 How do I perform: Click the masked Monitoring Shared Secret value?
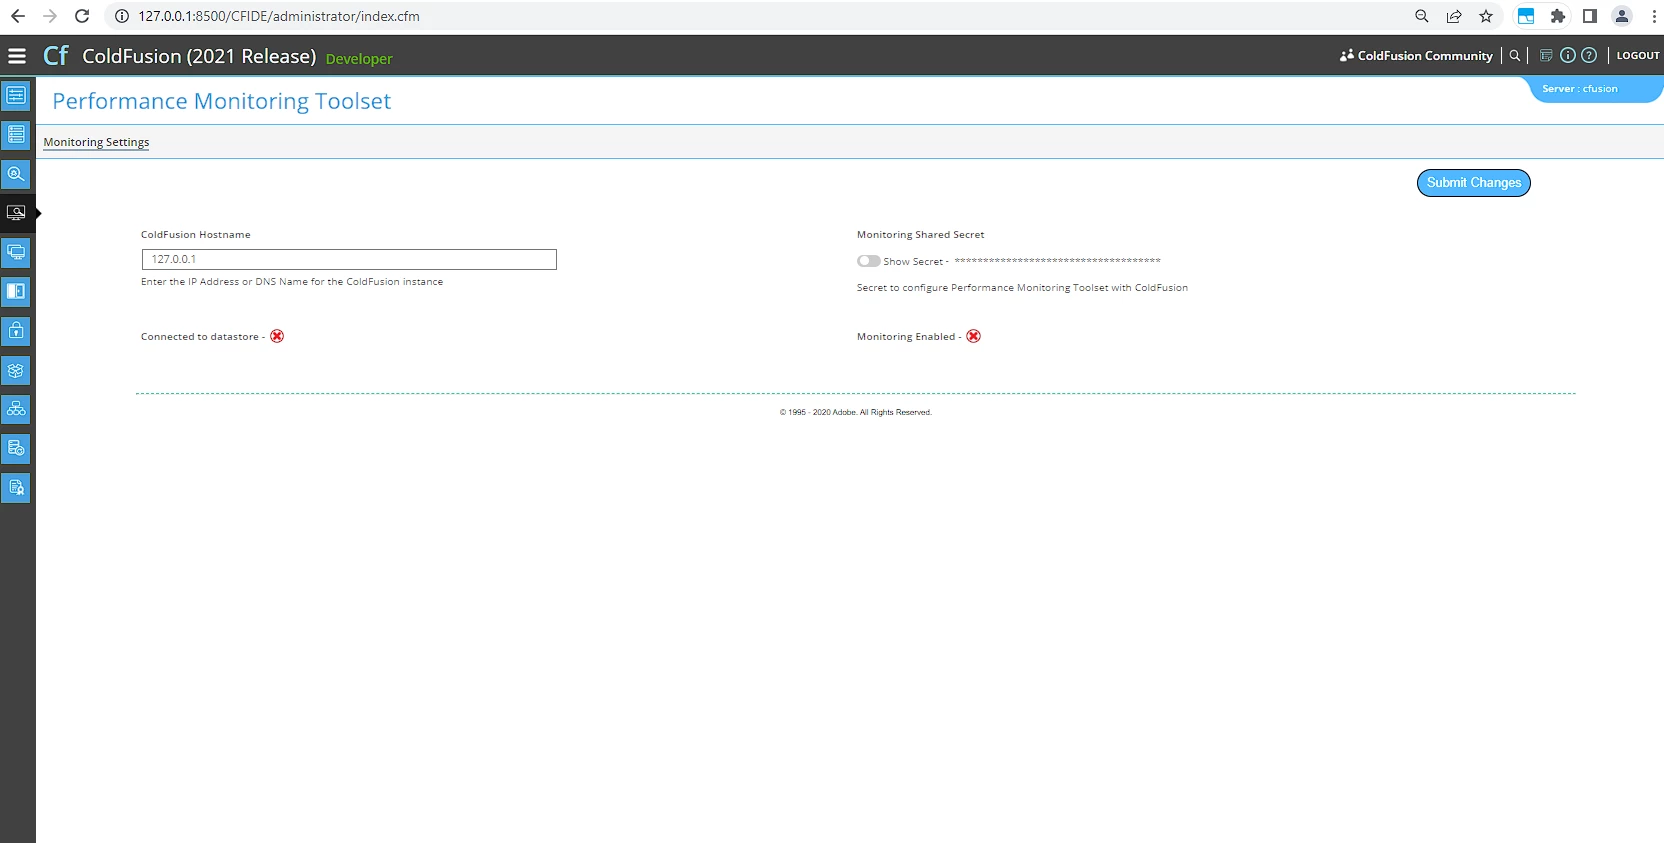pos(1057,261)
